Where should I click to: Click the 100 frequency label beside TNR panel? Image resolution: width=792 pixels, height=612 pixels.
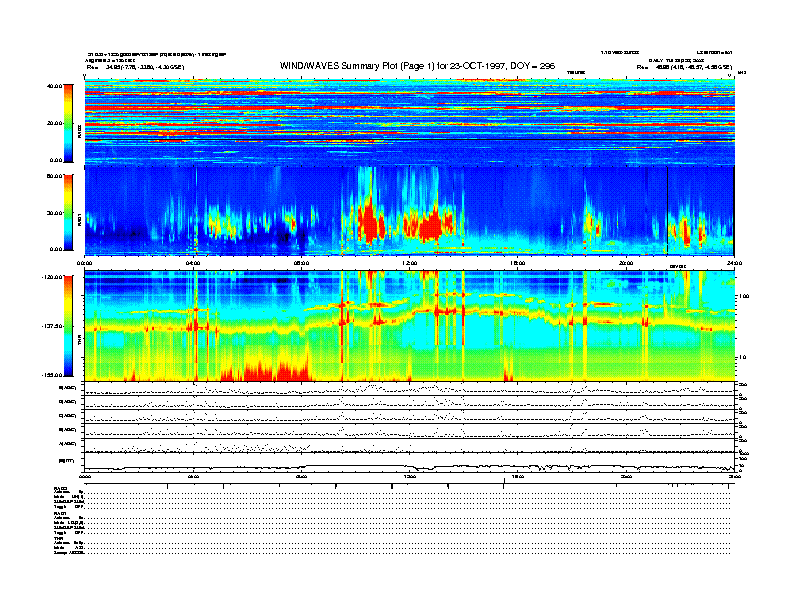(744, 296)
